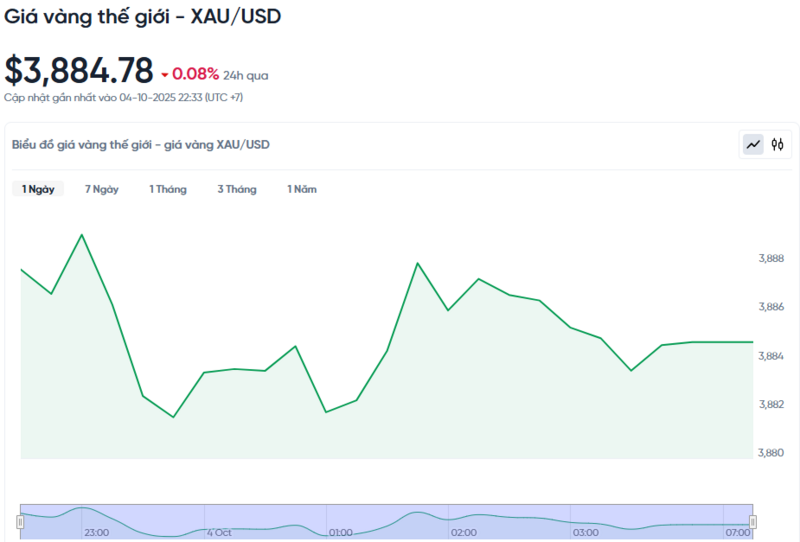Click the left handle of range navigator
Image resolution: width=800 pixels, height=542 pixels.
pyautogui.click(x=20, y=521)
